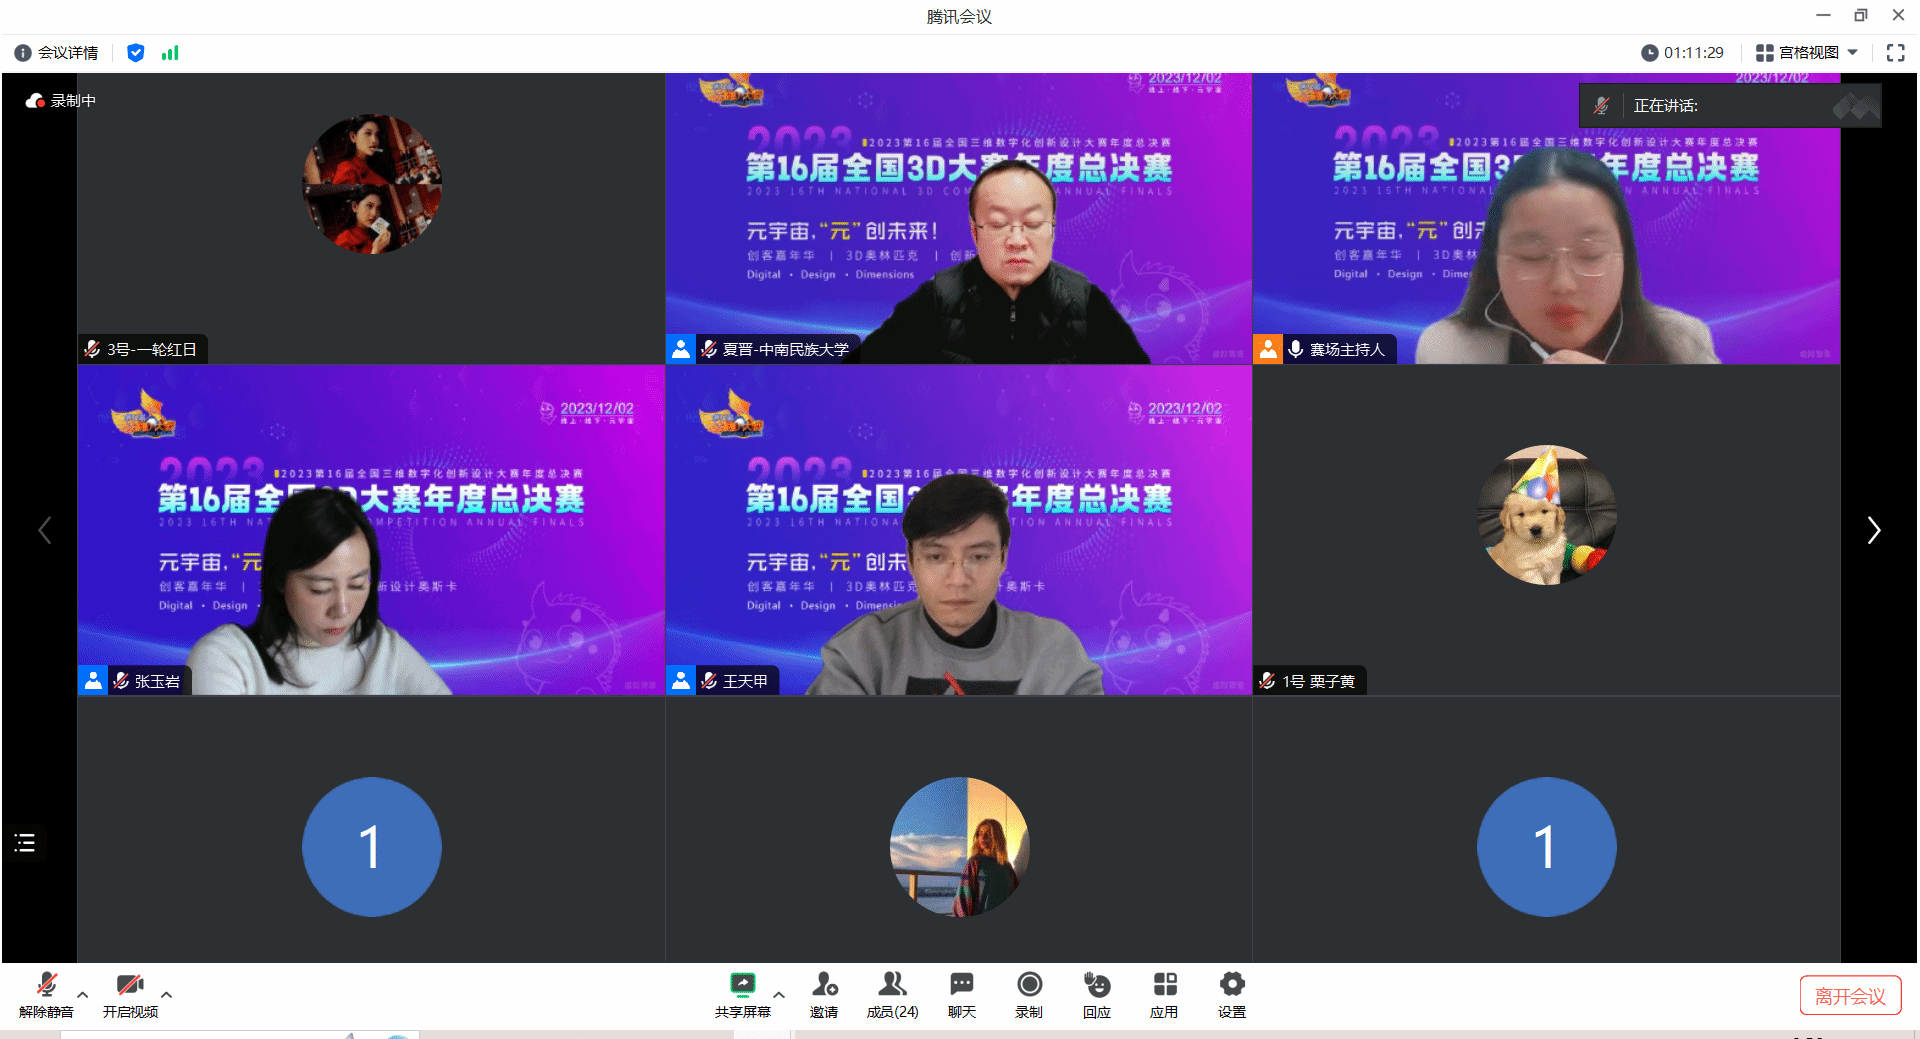This screenshot has width=1920, height=1039.
Task: Expand video options arrow beside 开启视频
Action: pos(167,995)
